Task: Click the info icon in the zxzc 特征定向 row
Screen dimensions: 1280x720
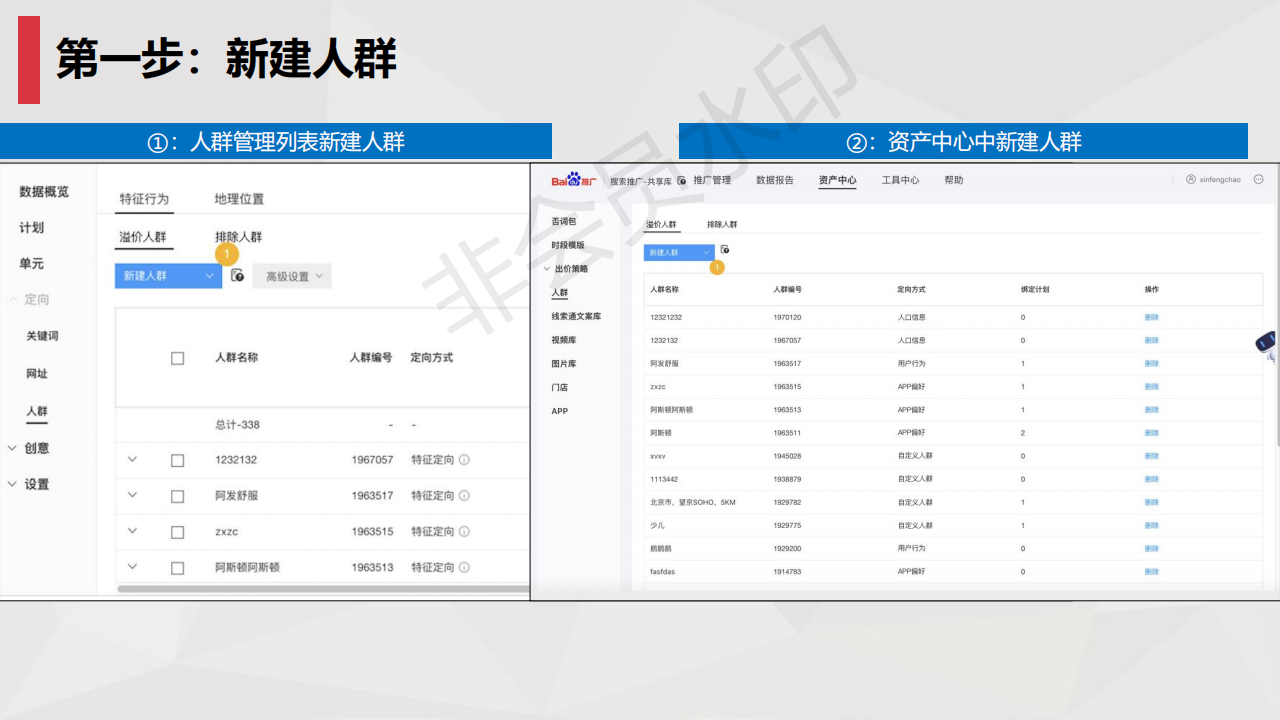Action: (464, 532)
